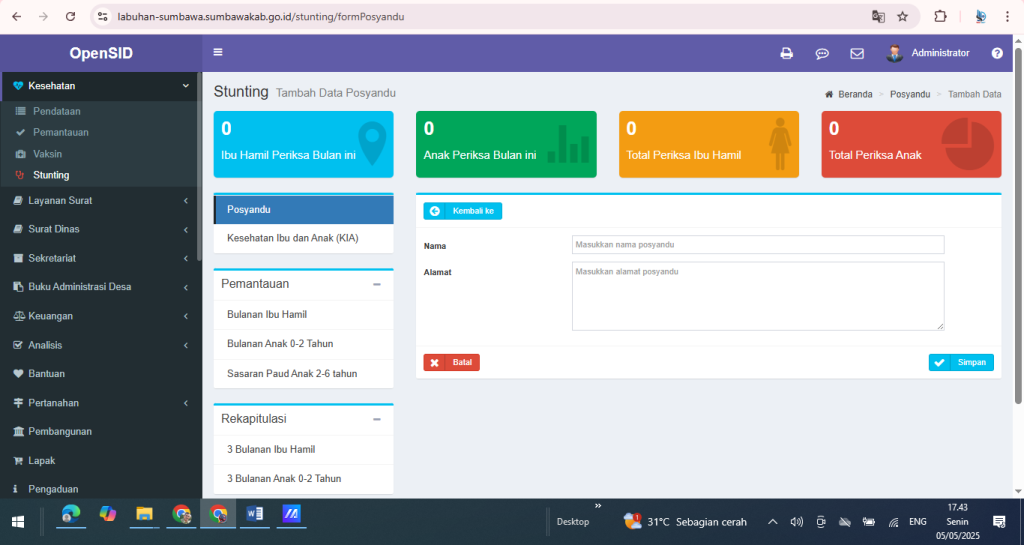Click the Administrator avatar picture

coord(894,53)
